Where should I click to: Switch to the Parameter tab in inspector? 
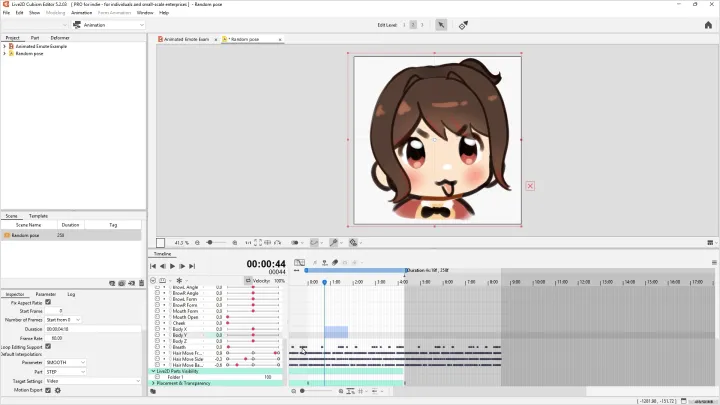pos(45,294)
